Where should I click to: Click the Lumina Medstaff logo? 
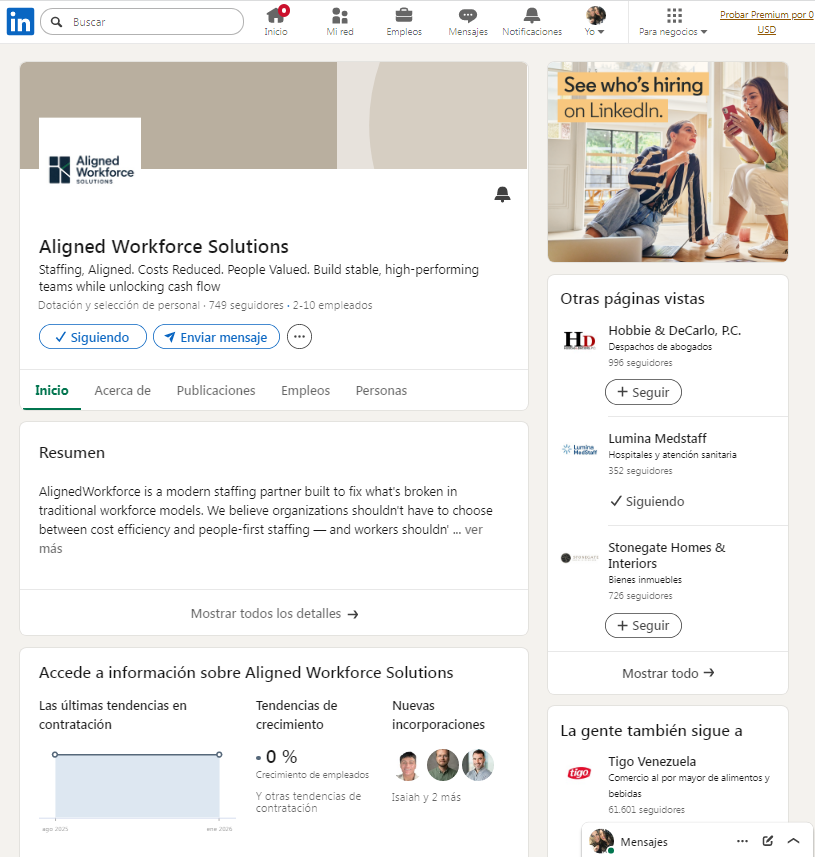(x=579, y=449)
